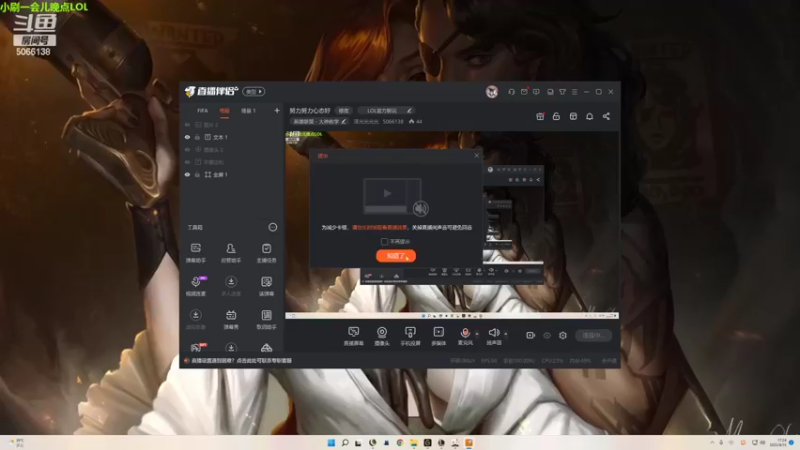Image resolution: width=800 pixels, height=450 pixels.
Task: Open the 读弹幕 tool
Action: (x=266, y=286)
